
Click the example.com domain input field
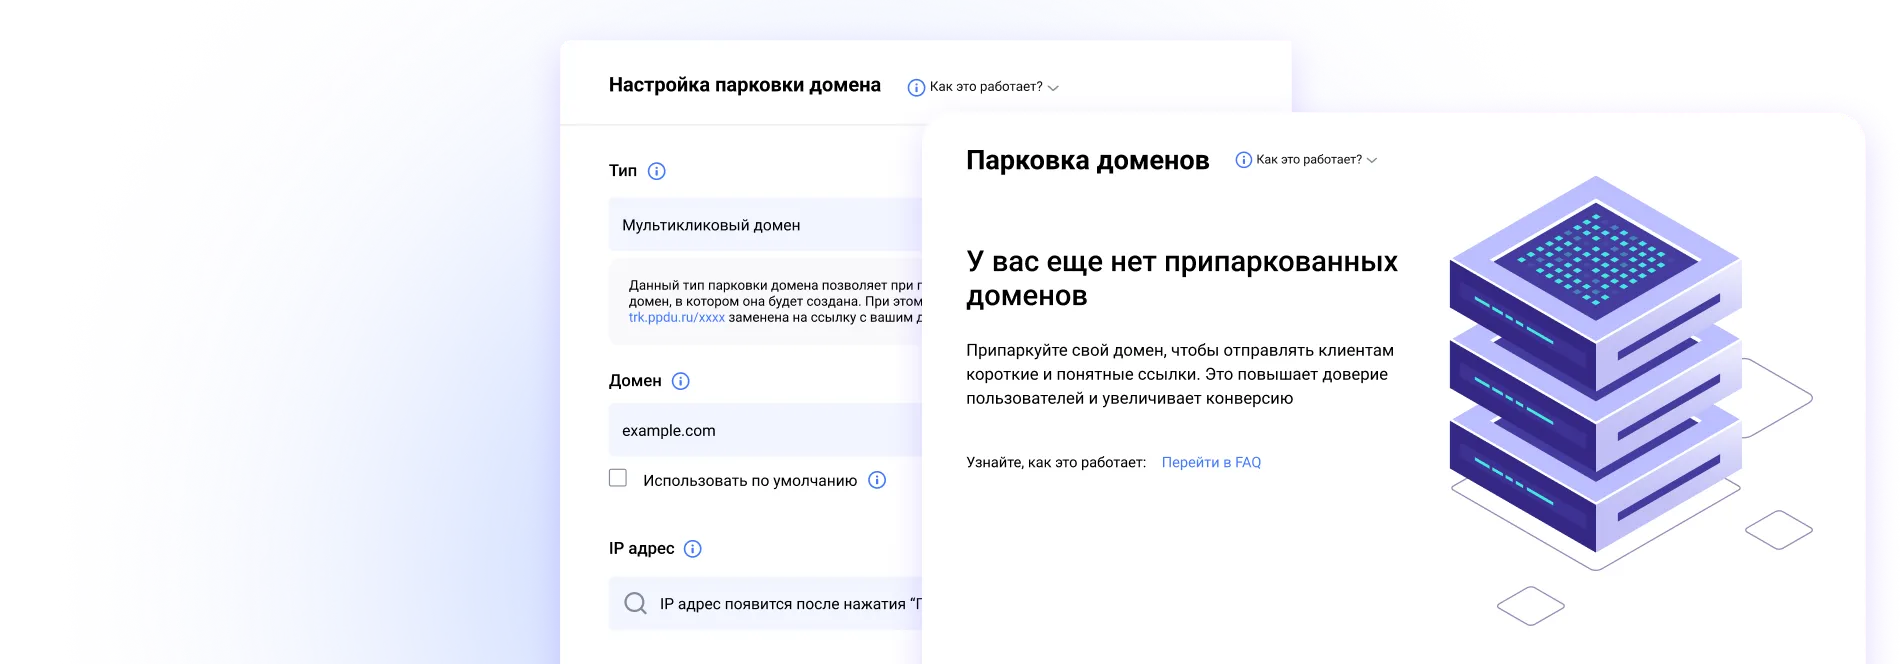click(765, 430)
